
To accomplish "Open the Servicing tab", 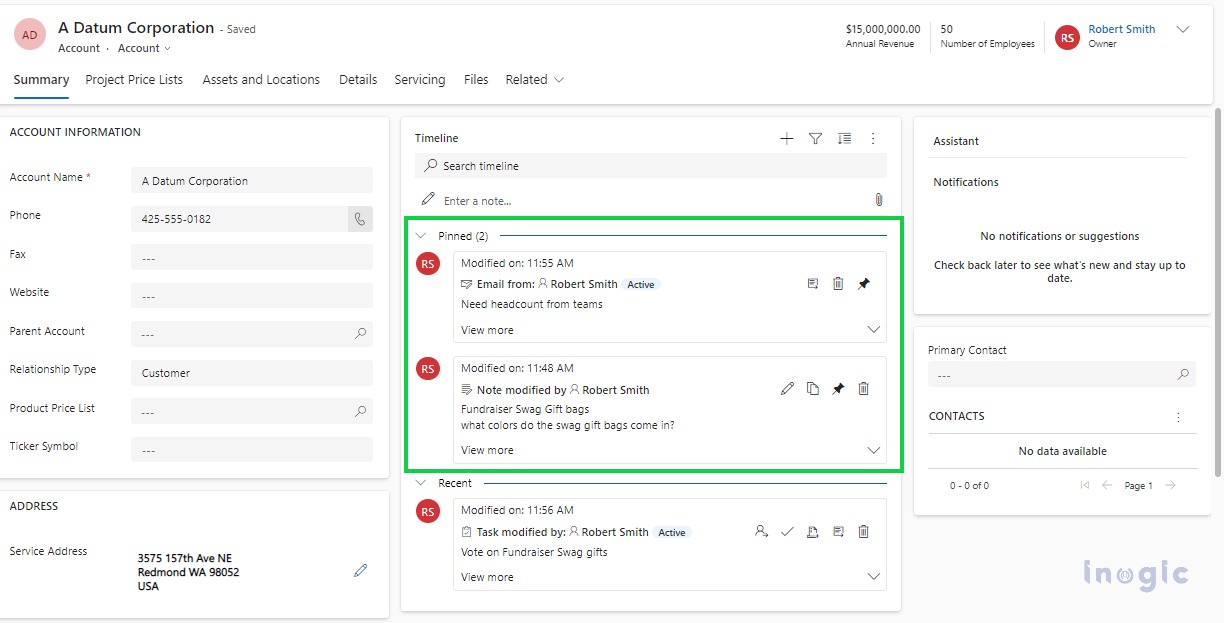I will pos(420,80).
